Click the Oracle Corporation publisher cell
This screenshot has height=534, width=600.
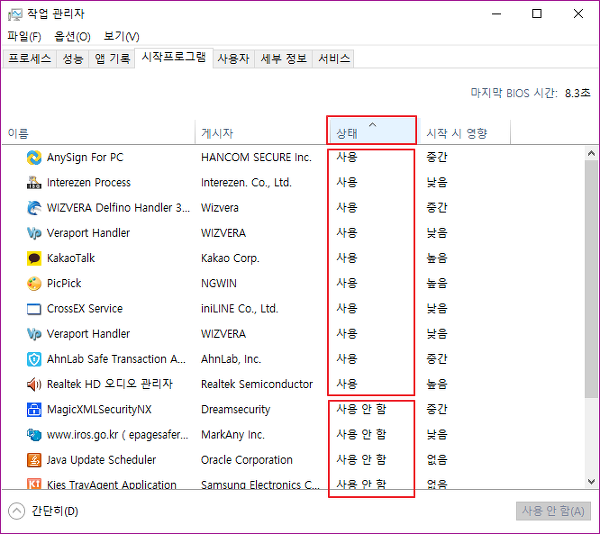tap(247, 460)
